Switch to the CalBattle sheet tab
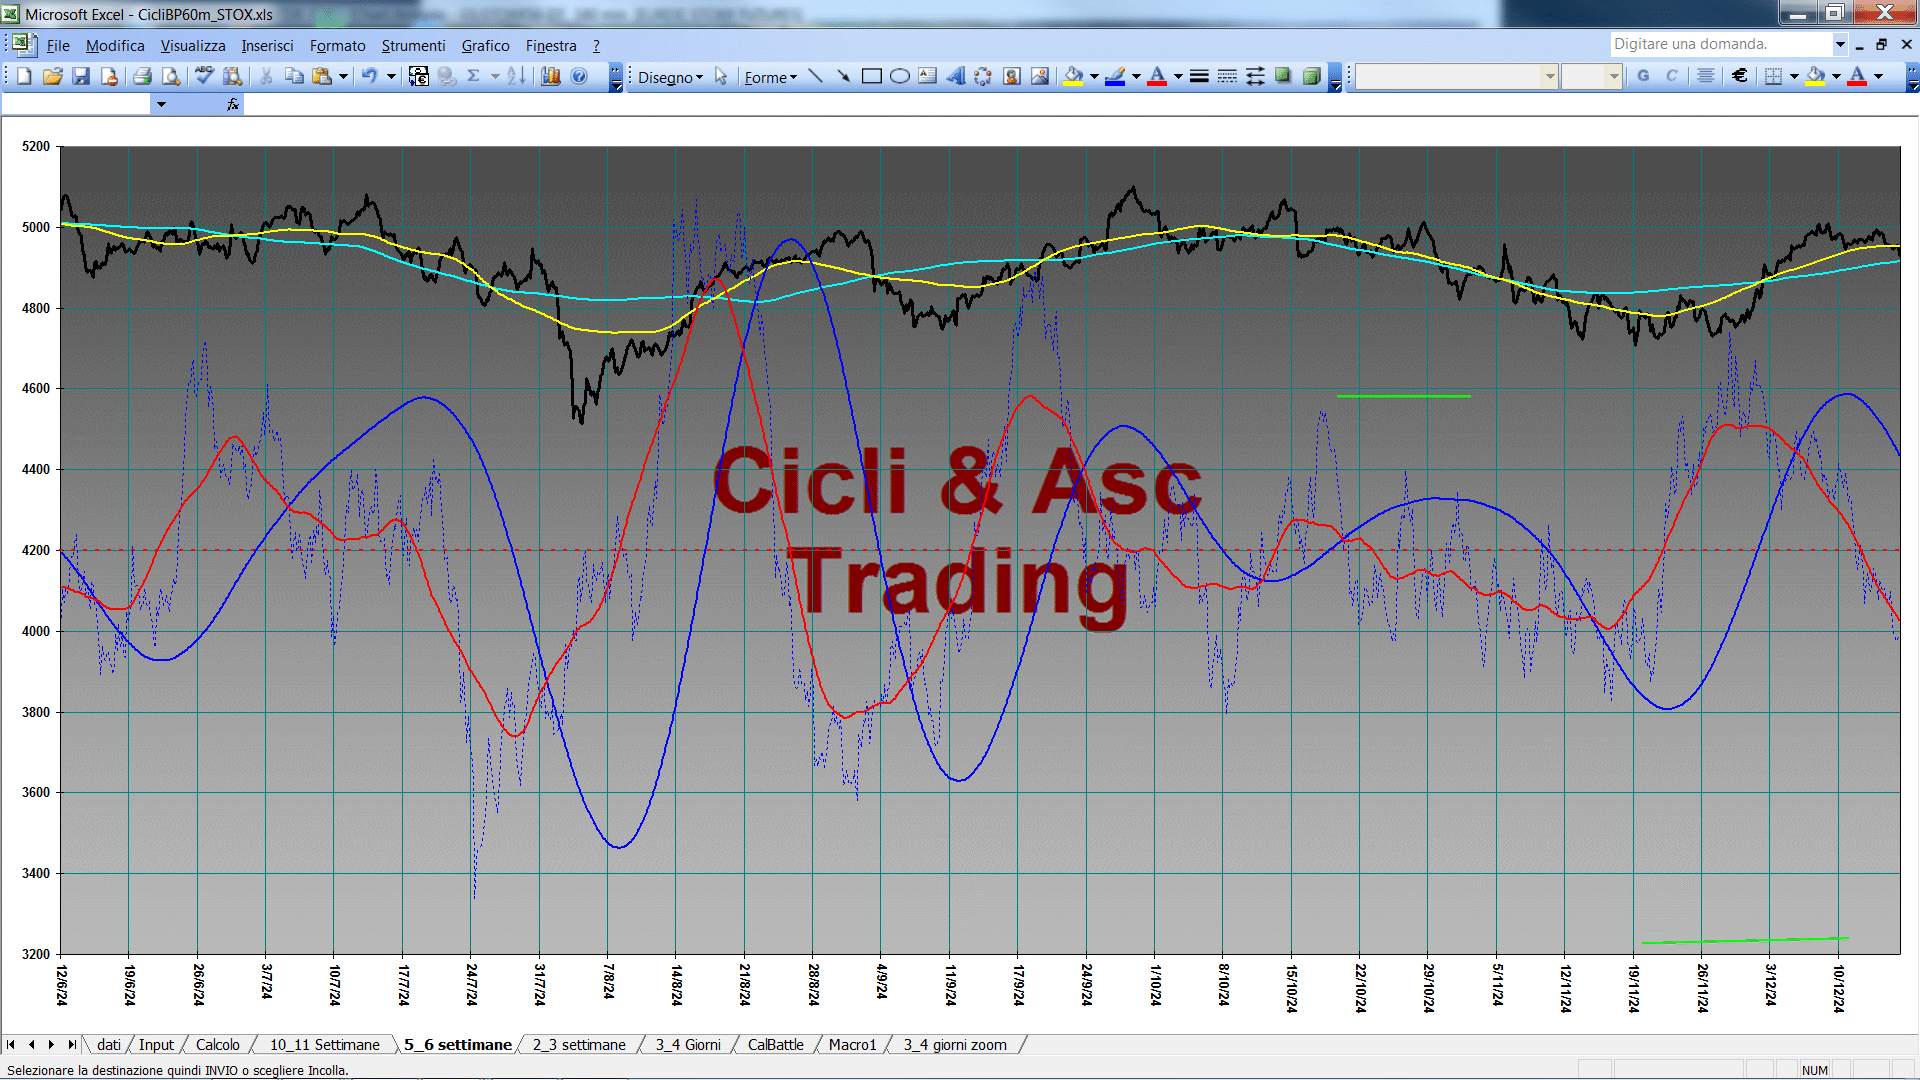 (775, 1045)
